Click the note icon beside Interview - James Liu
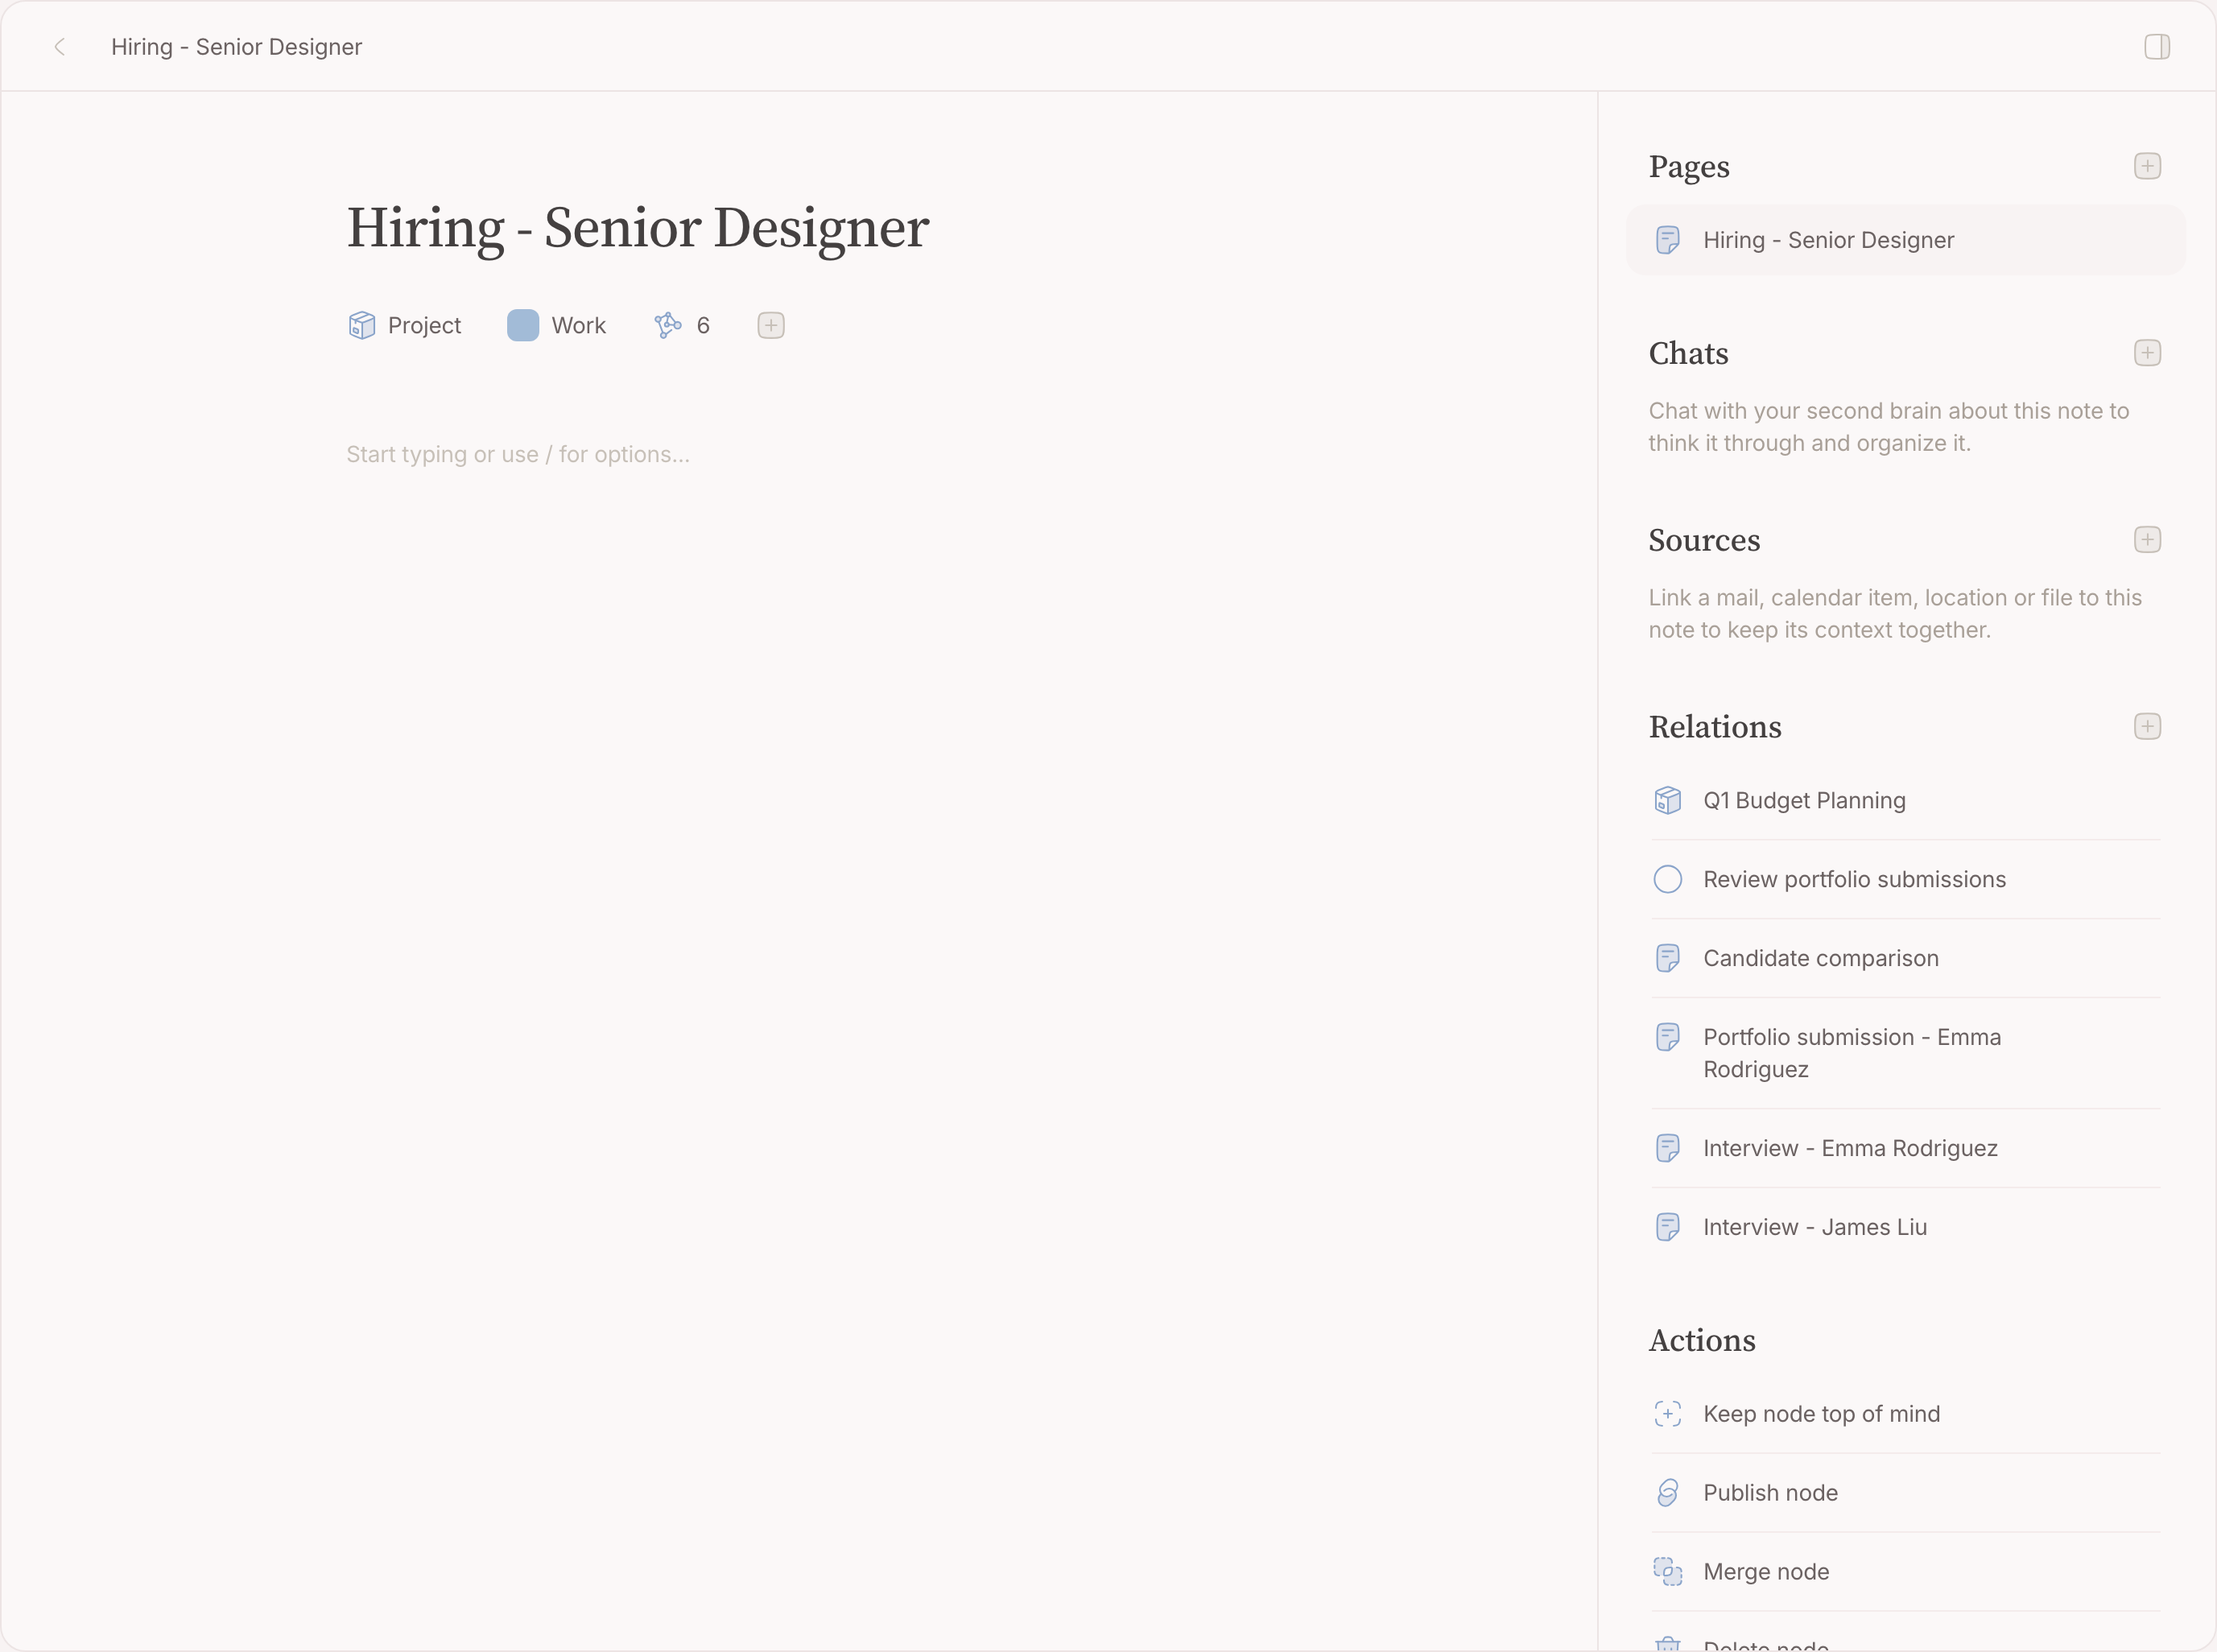The width and height of the screenshot is (2217, 1652). click(x=1668, y=1227)
